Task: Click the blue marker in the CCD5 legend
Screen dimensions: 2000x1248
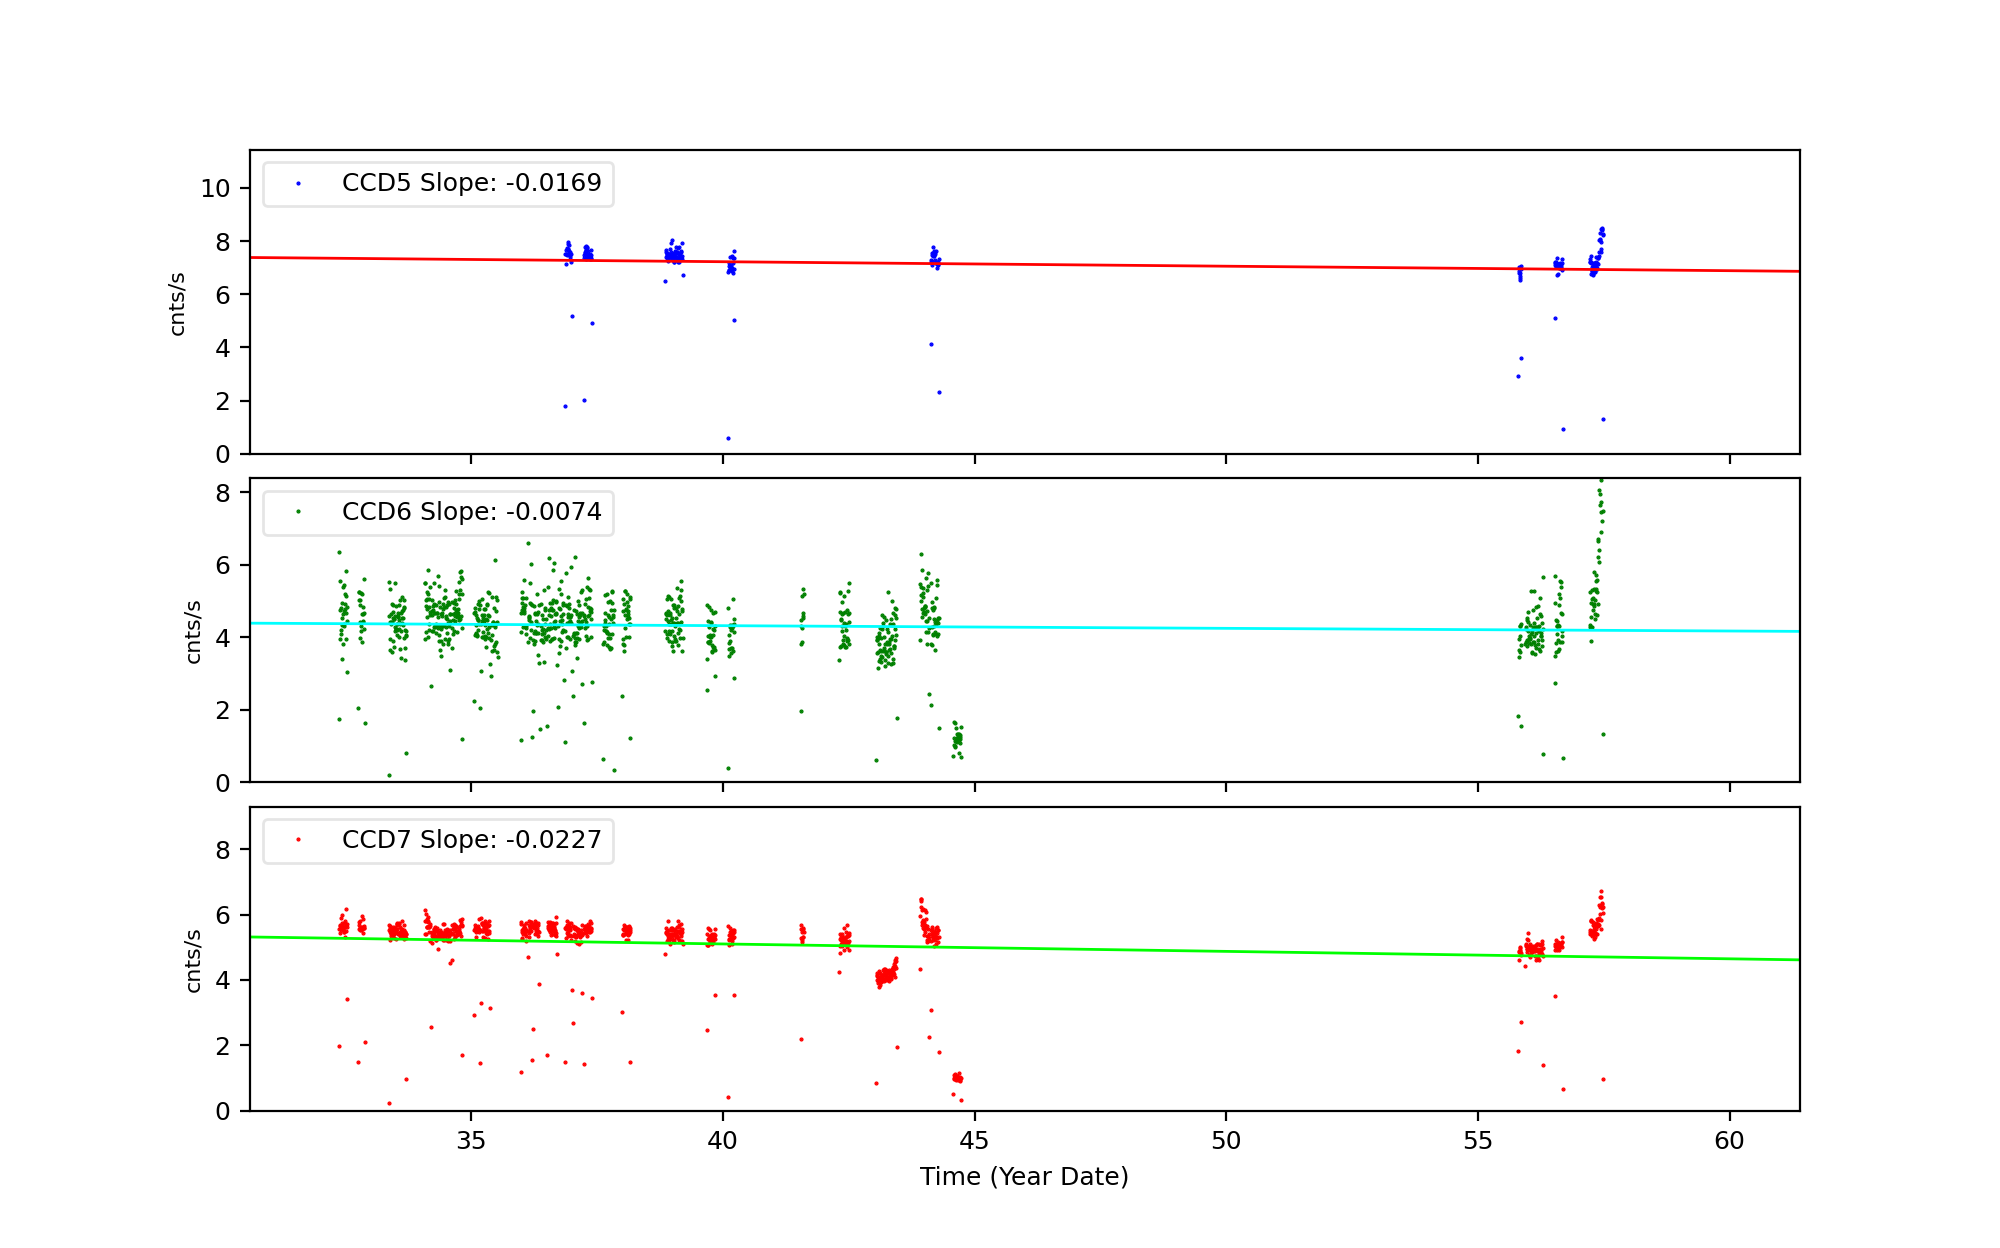Action: (x=298, y=184)
